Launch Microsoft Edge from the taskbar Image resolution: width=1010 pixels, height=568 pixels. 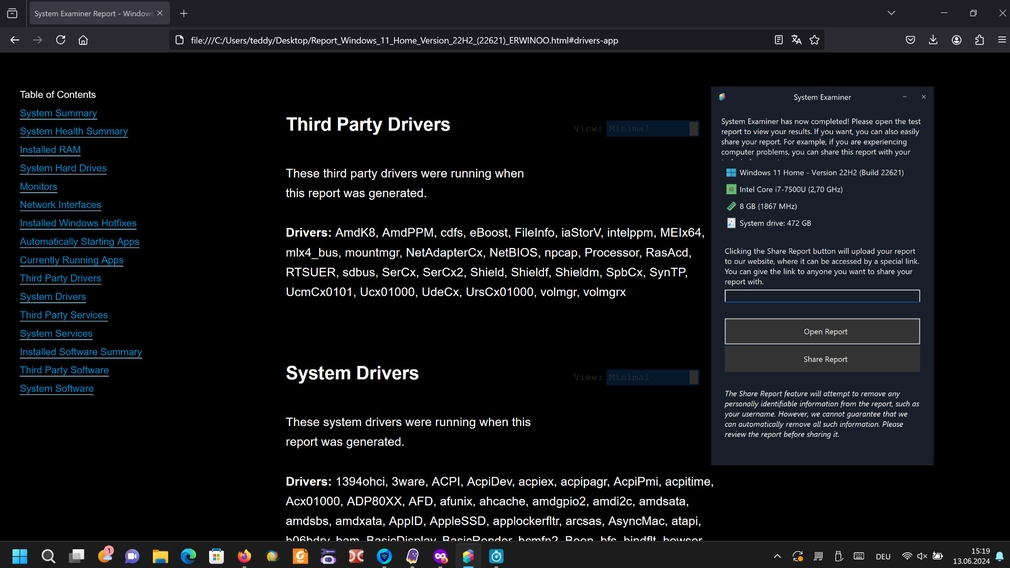click(188, 556)
